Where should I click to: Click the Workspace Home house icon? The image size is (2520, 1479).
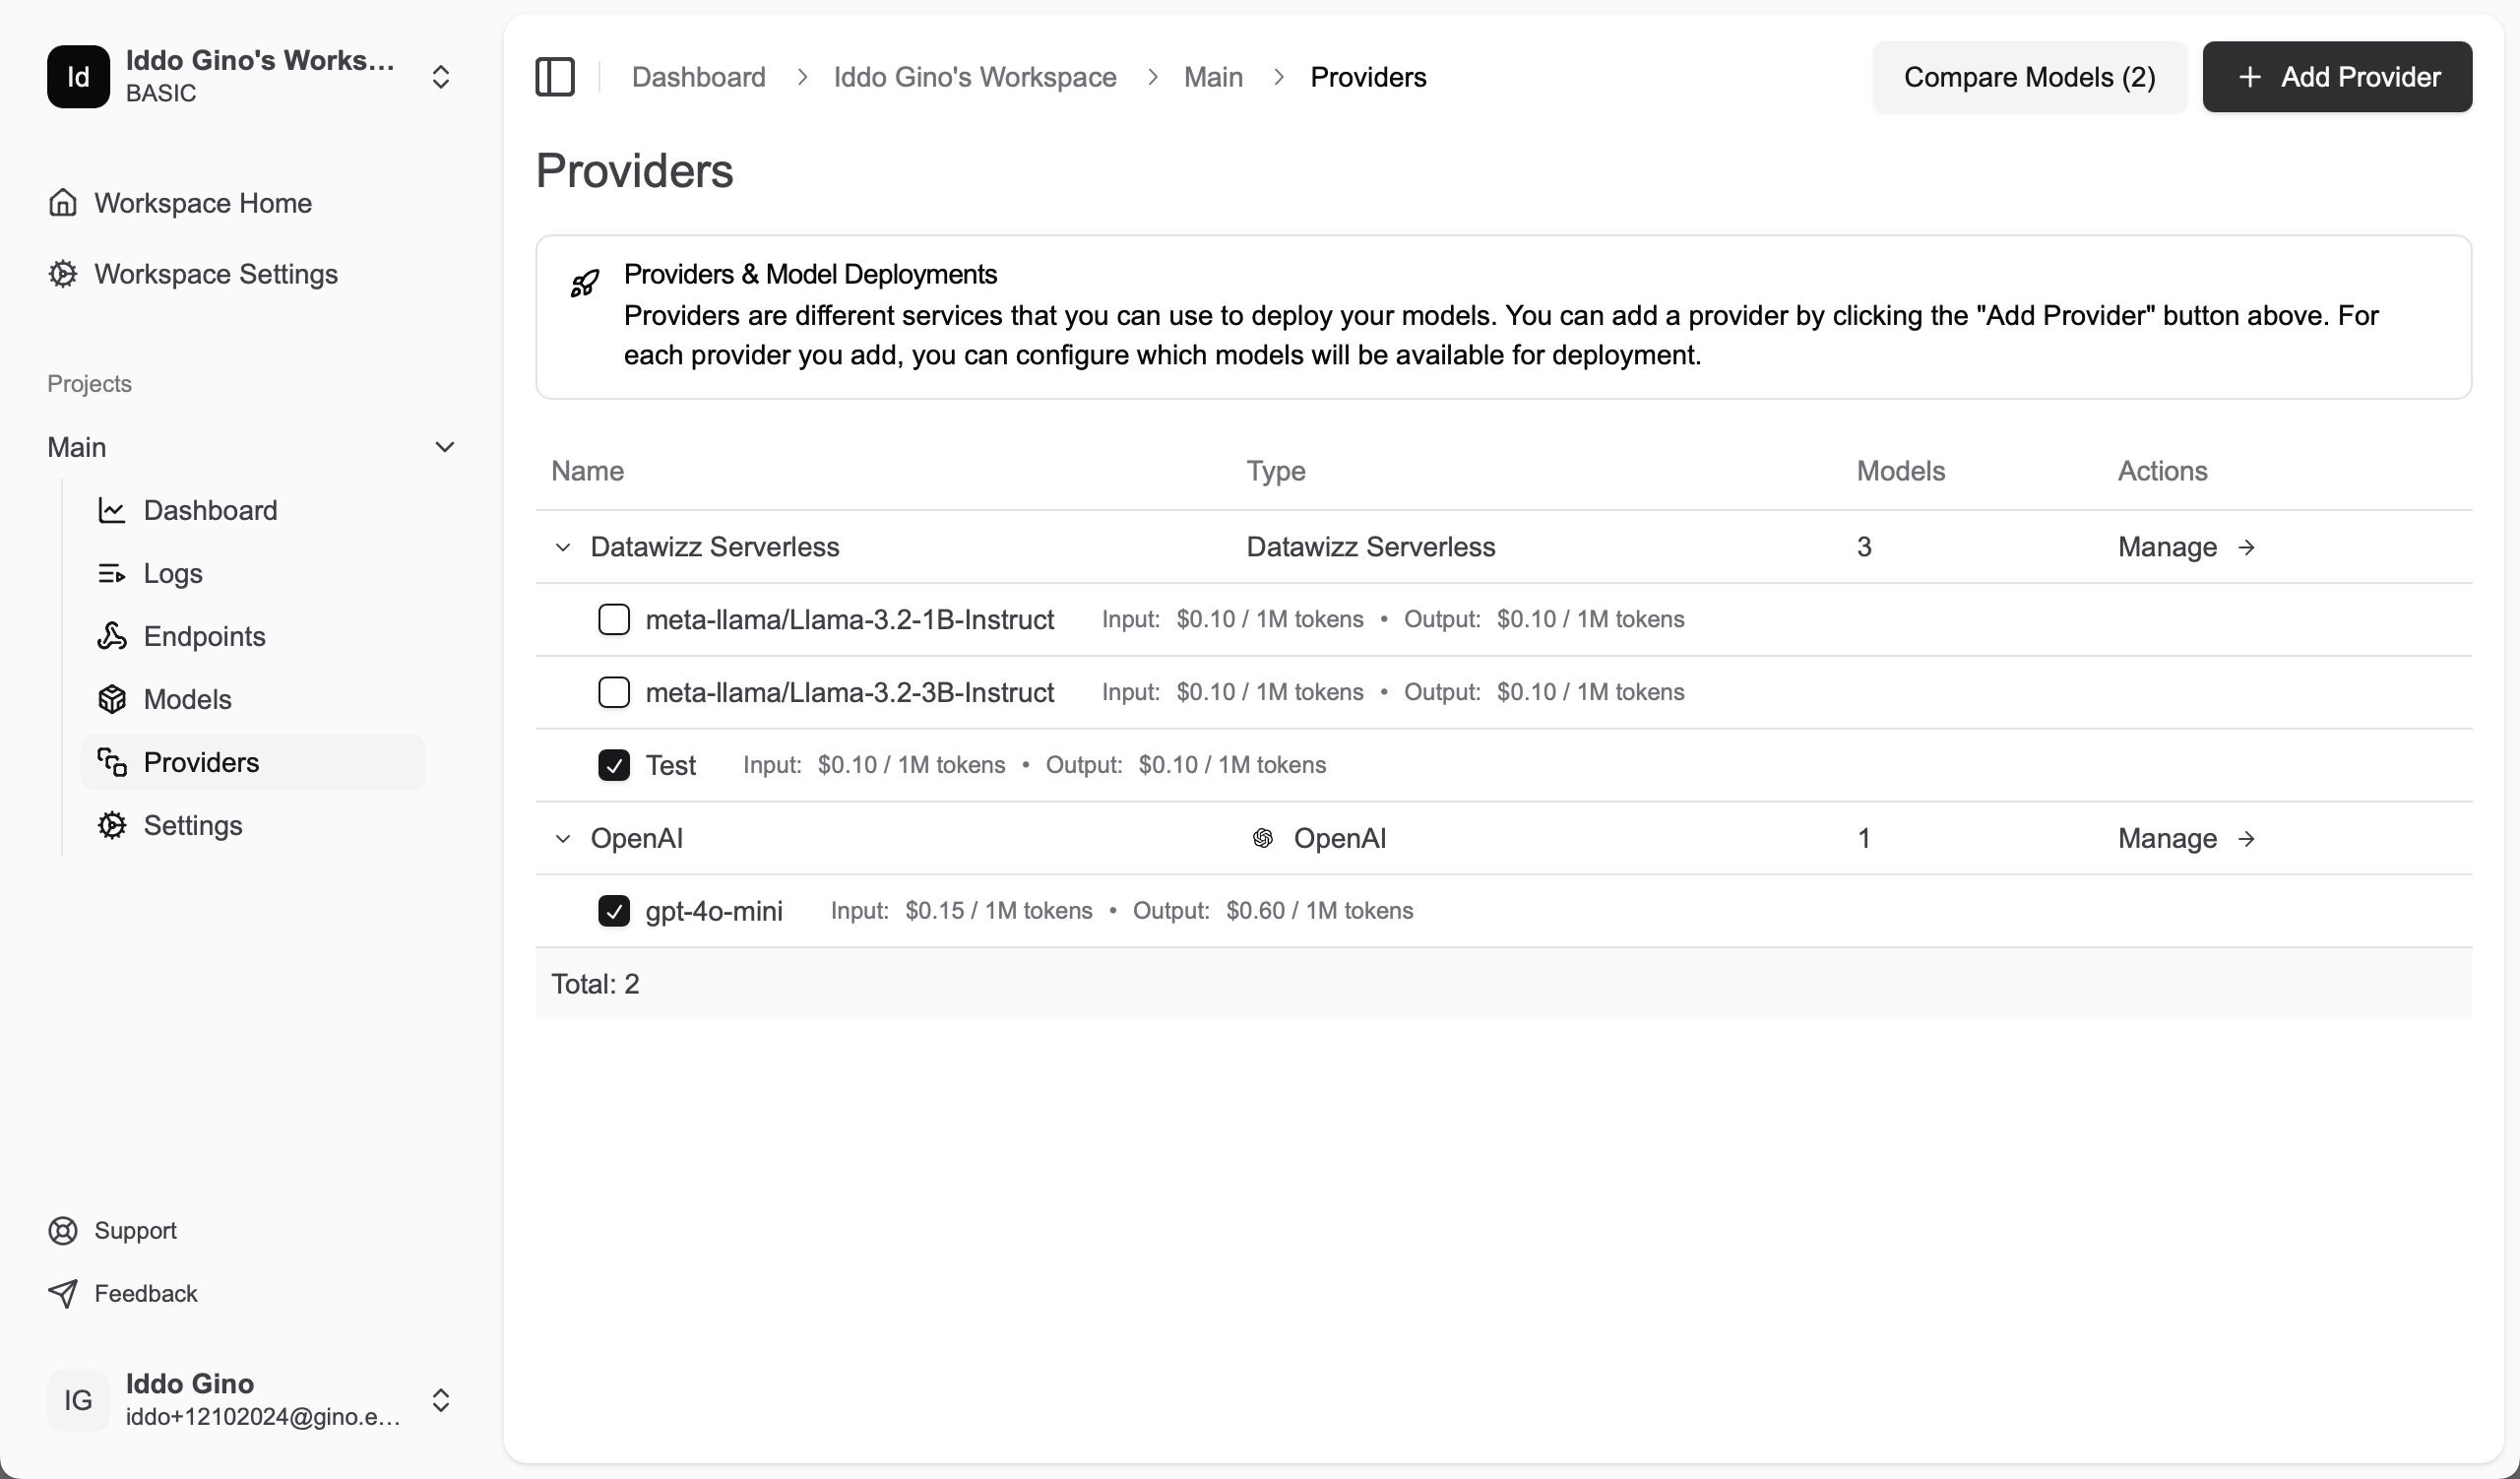point(63,203)
